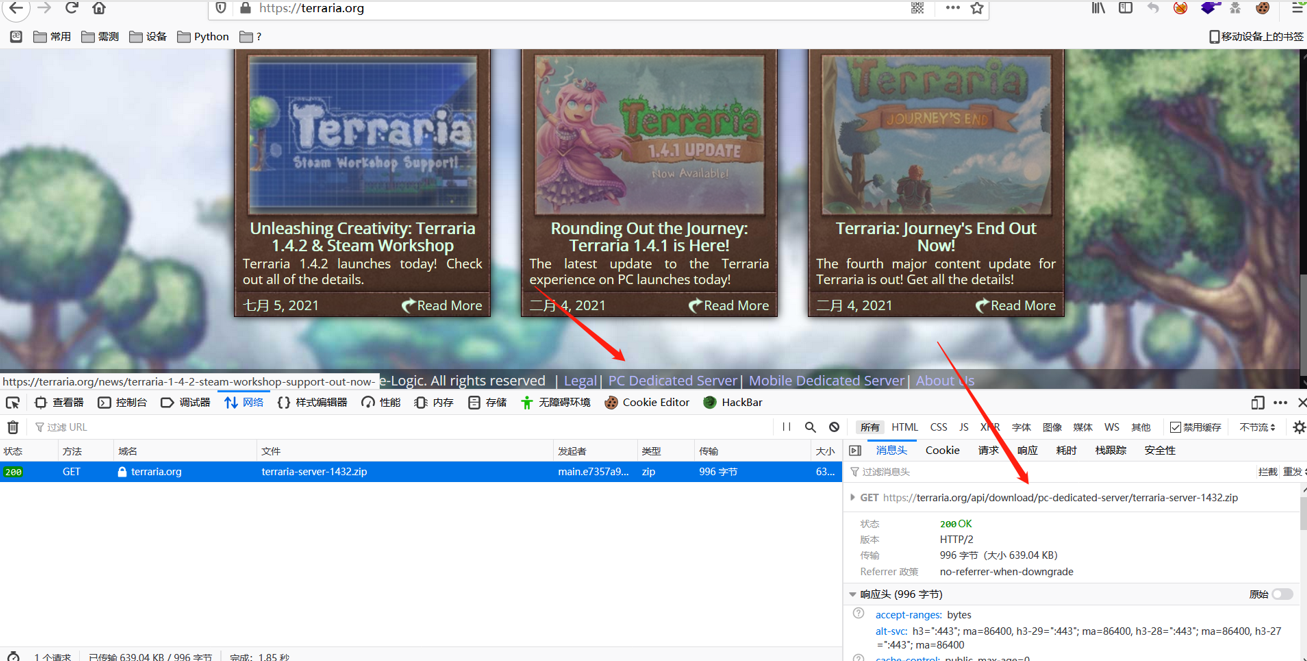Click the 拦截 block button
1307x661 pixels.
pos(1267,472)
